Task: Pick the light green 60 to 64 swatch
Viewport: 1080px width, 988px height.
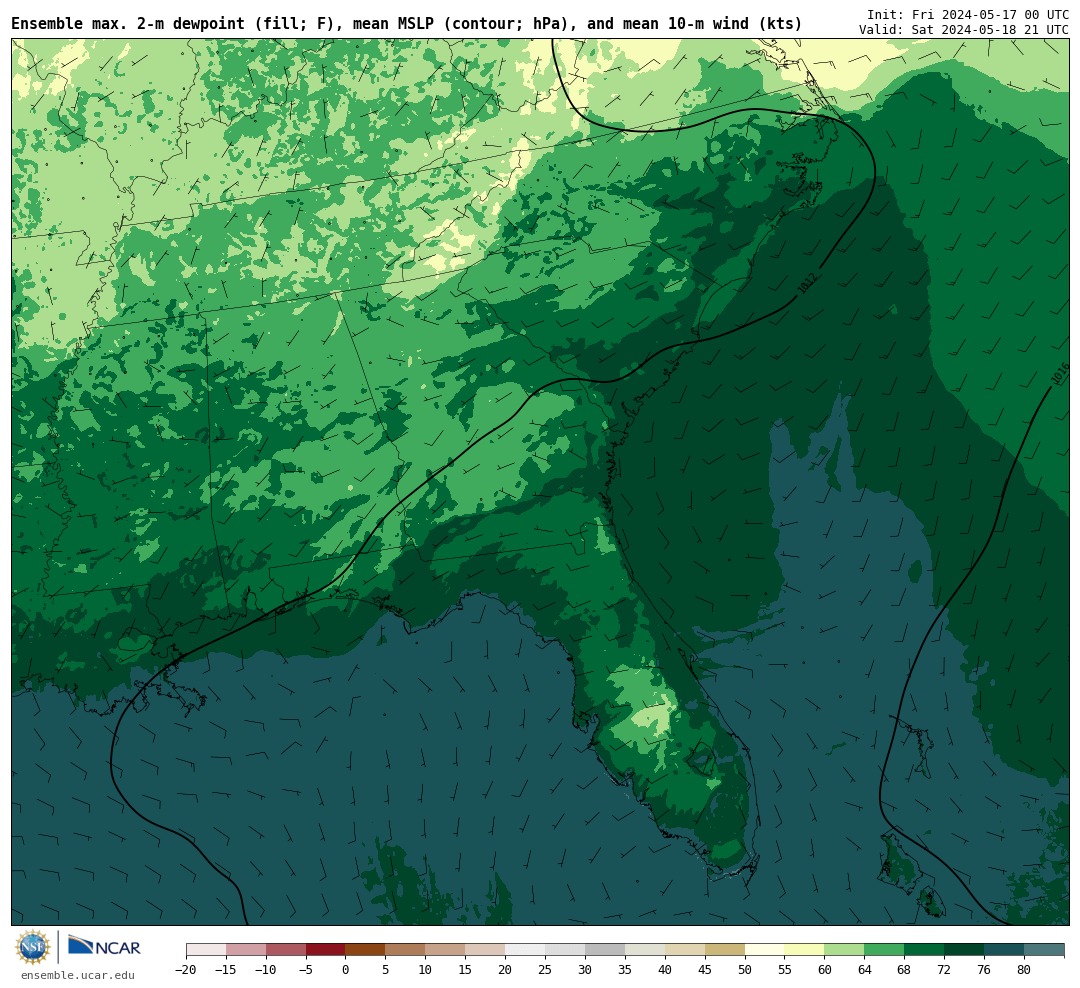Action: (x=845, y=950)
